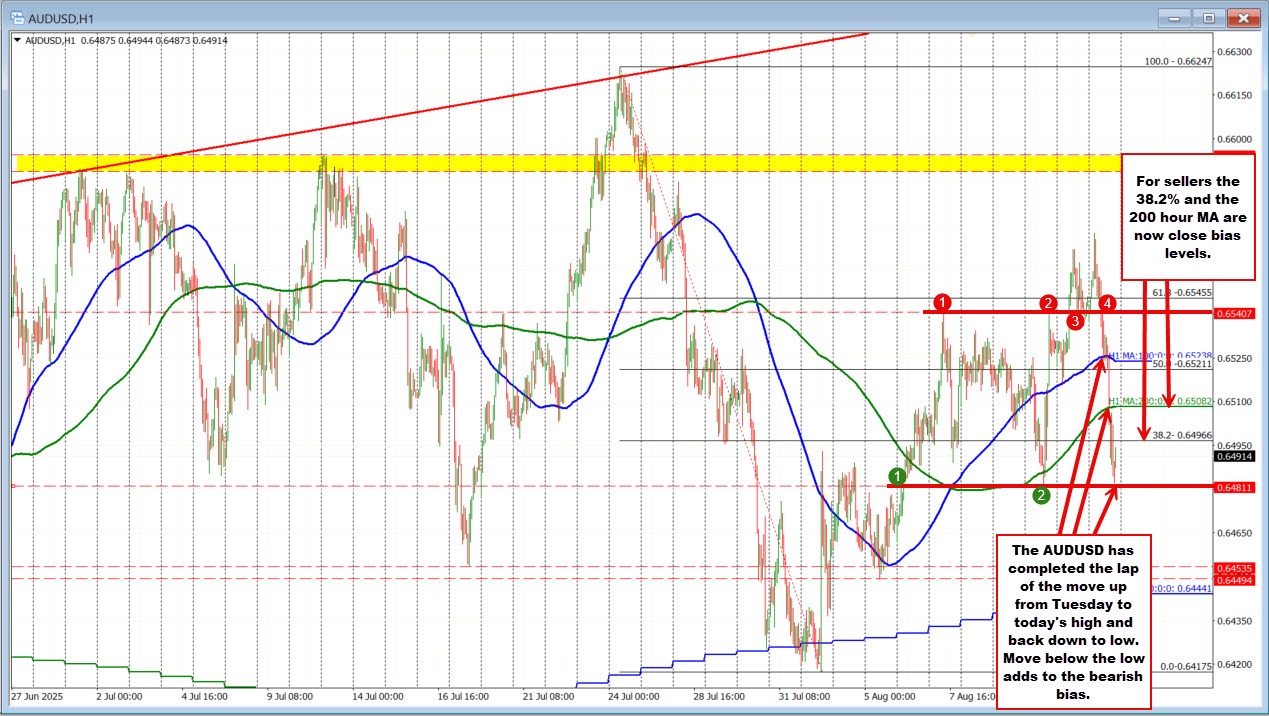Image resolution: width=1269 pixels, height=716 pixels.
Task: Click the black current price label 0.64914
Action: click(1234, 456)
